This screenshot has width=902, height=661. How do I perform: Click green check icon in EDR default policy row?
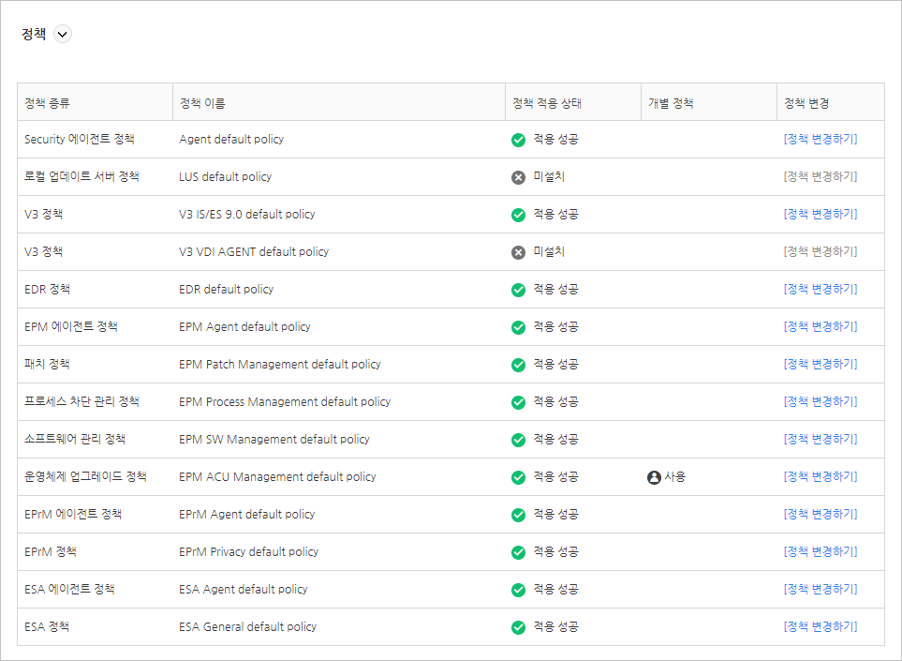518,290
